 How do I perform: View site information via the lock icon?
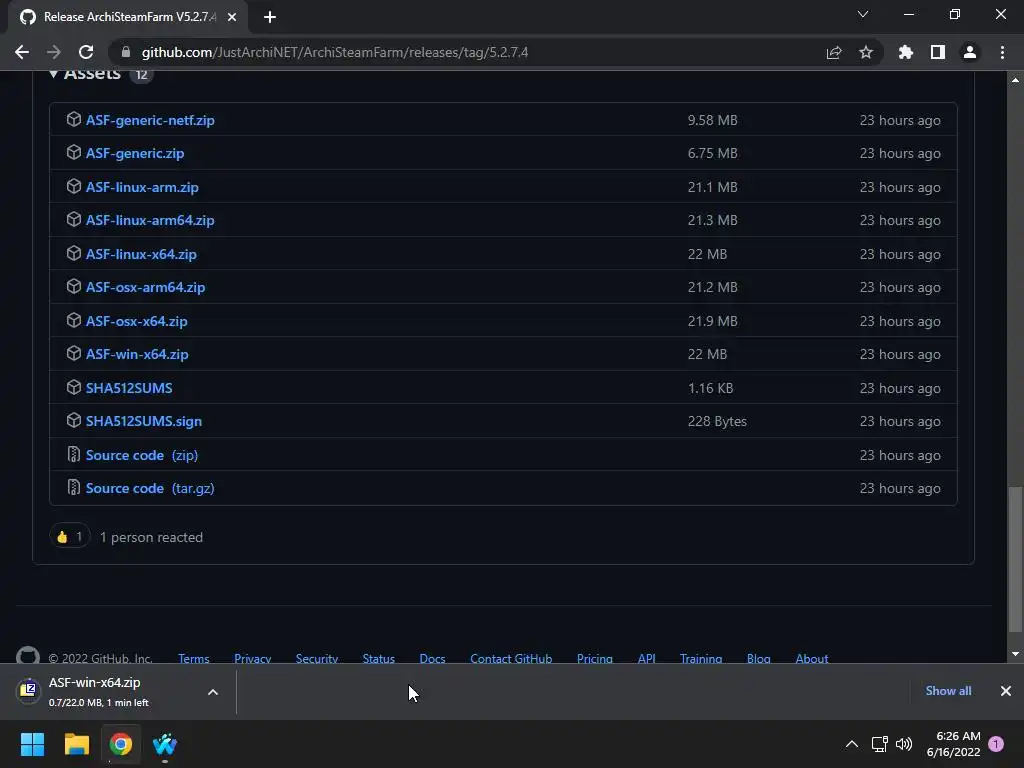click(126, 52)
